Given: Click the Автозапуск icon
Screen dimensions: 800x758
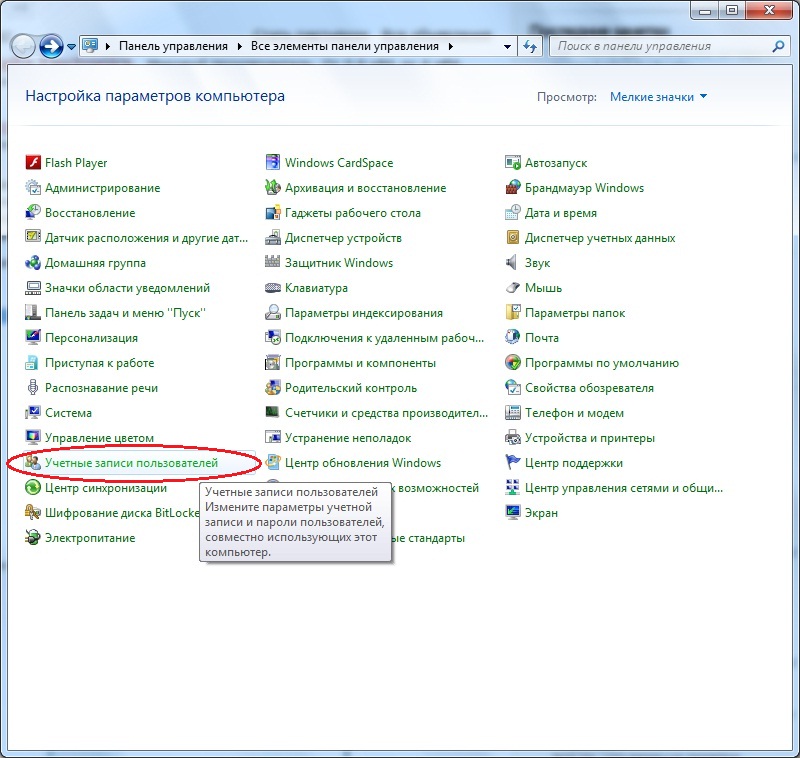Looking at the screenshot, I should pos(513,163).
